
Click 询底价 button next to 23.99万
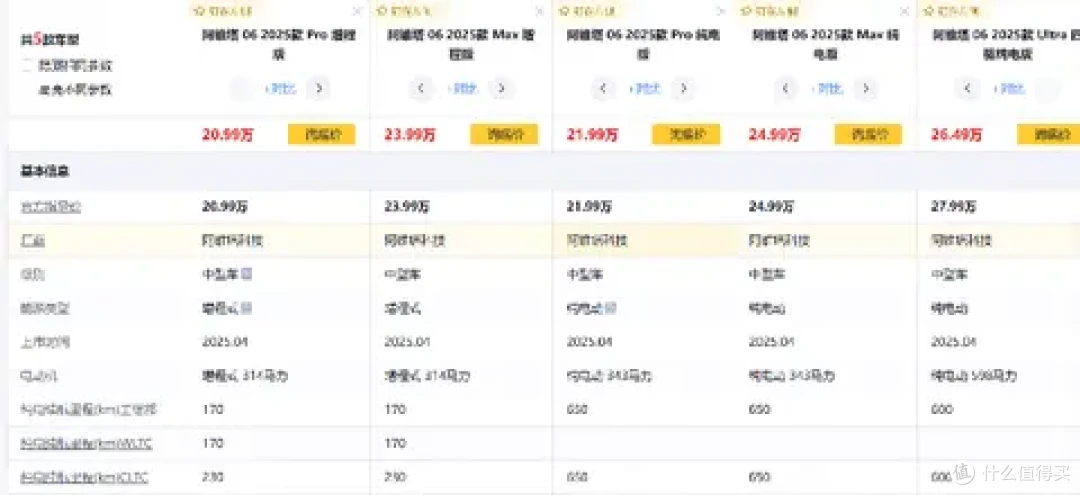coord(504,134)
